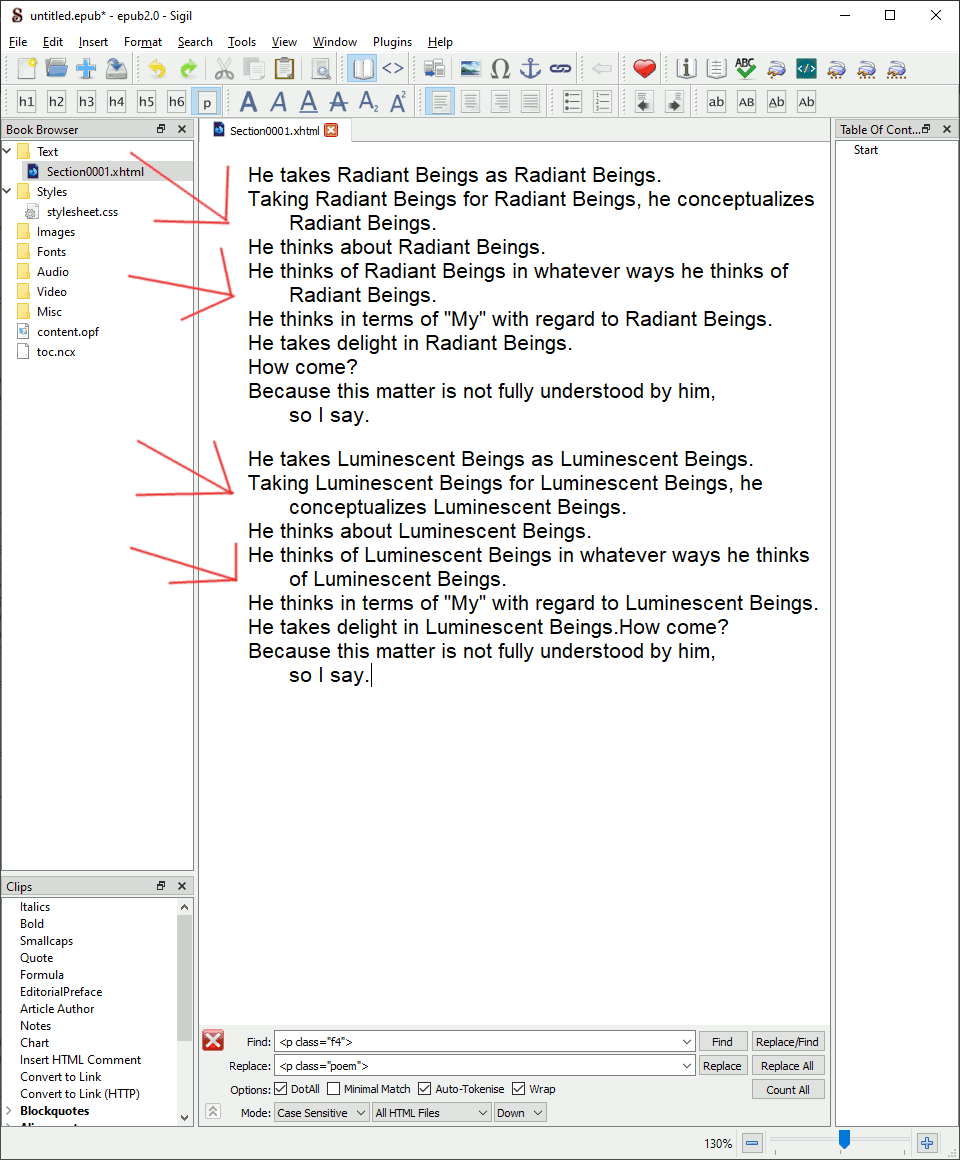The image size is (960, 1160).
Task: Toggle Italic formatting A icon
Action: click(x=279, y=101)
